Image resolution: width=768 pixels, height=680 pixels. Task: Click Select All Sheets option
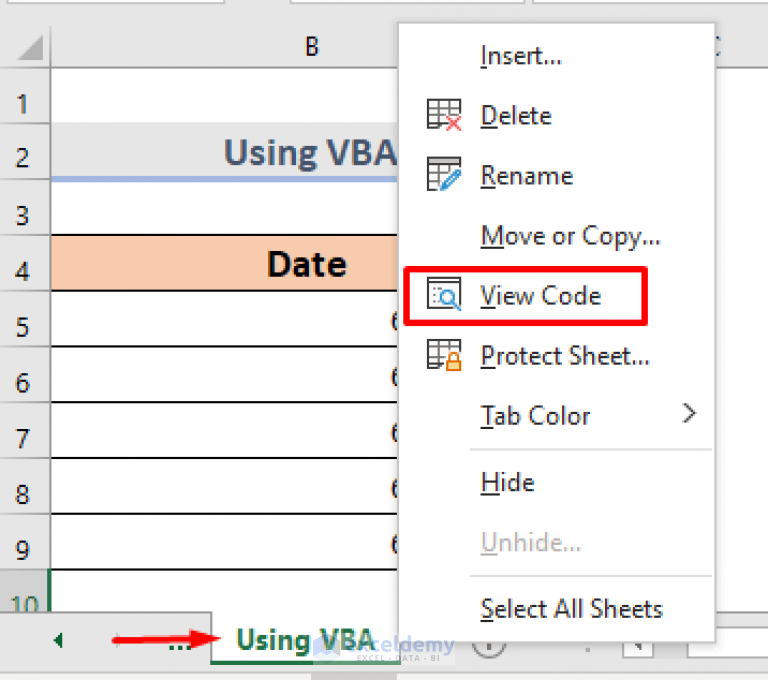(556, 609)
